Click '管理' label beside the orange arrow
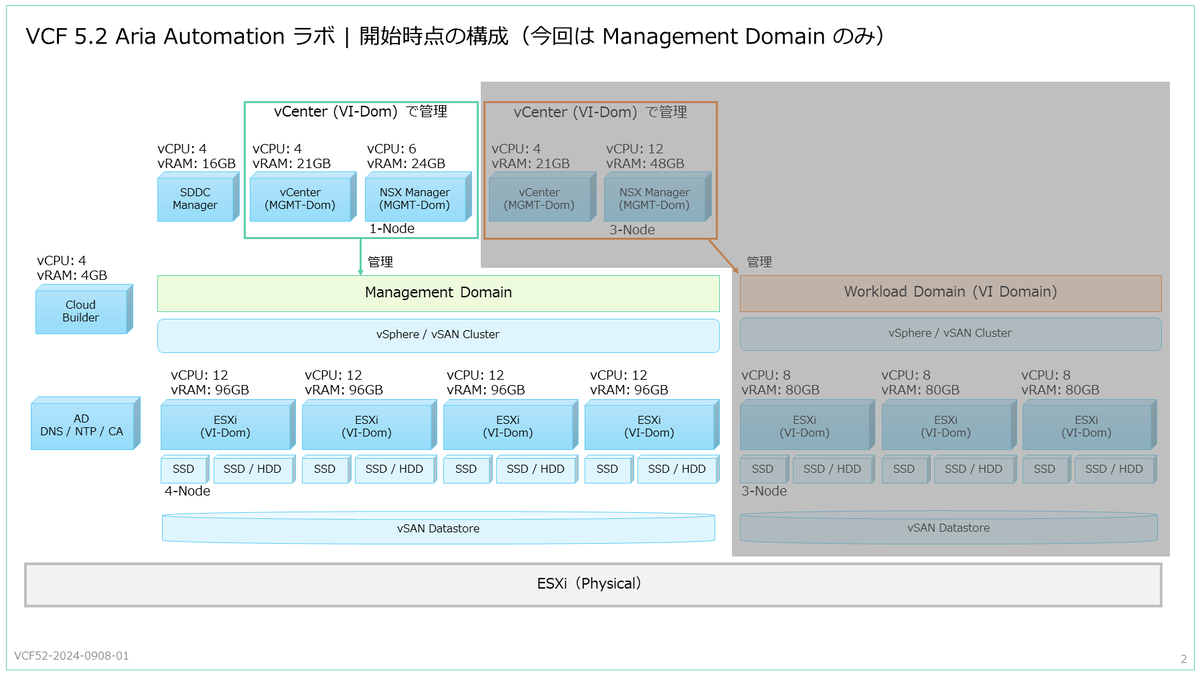Screen dimensions: 1200x675 tap(759, 262)
